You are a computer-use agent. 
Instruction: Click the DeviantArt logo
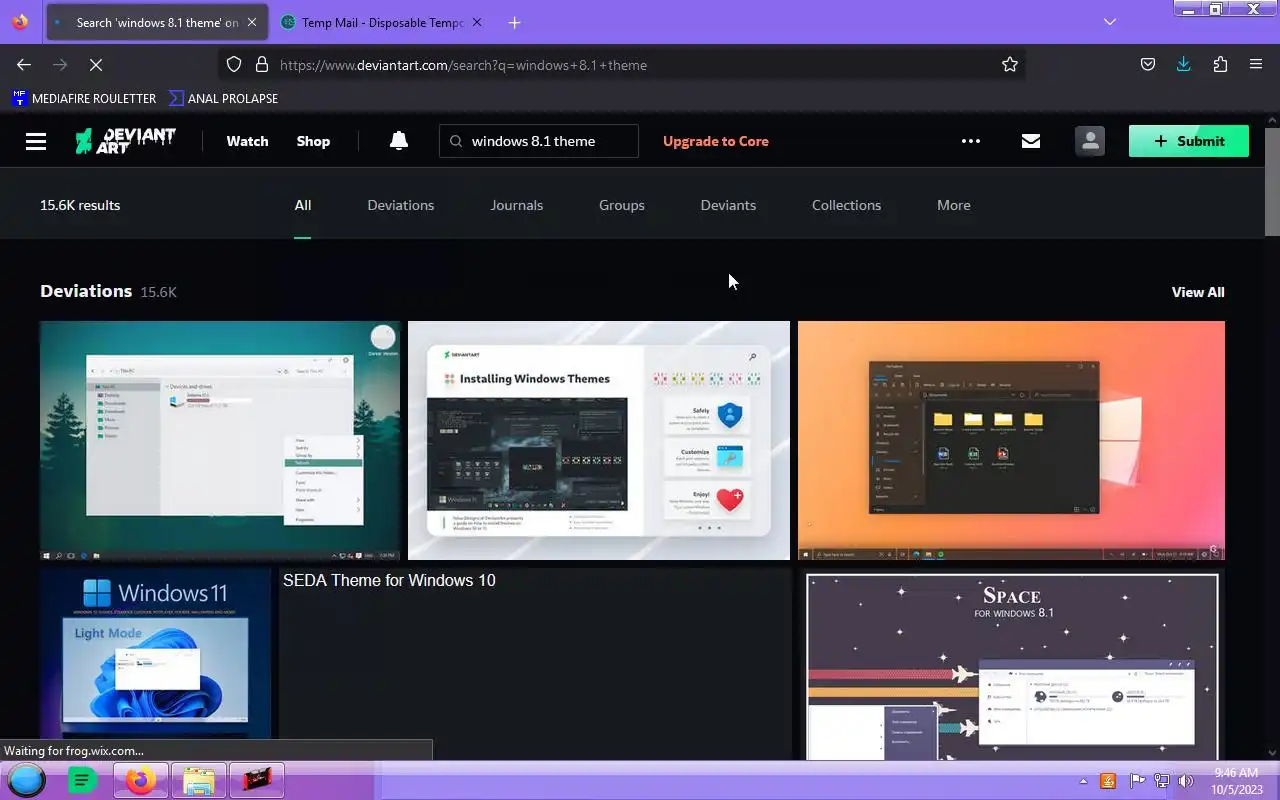click(126, 141)
